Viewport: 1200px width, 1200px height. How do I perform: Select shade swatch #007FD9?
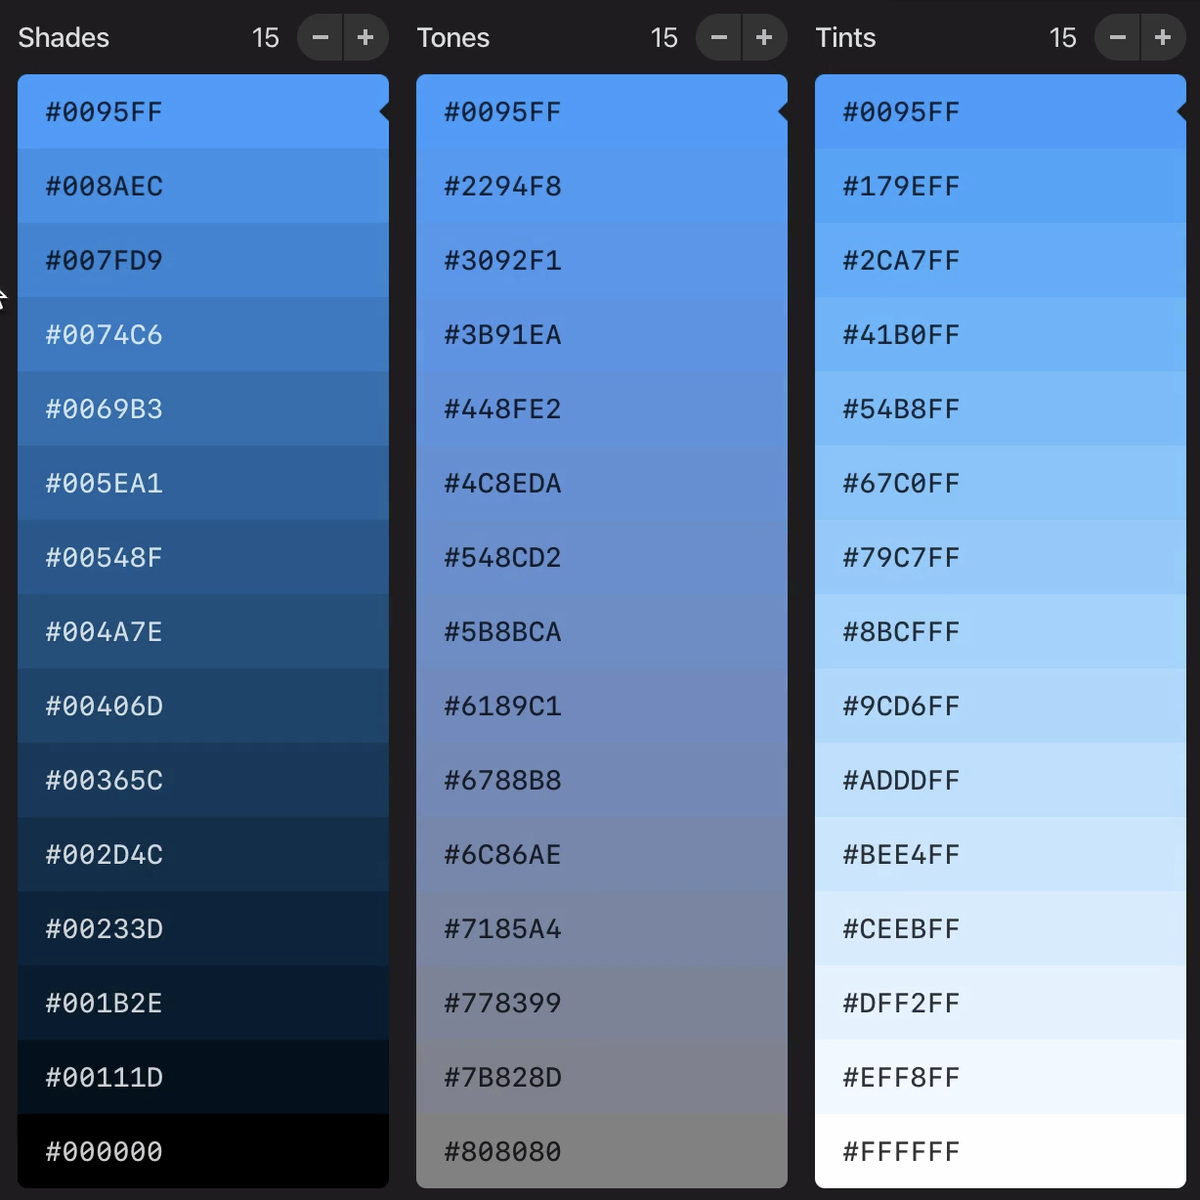point(203,260)
